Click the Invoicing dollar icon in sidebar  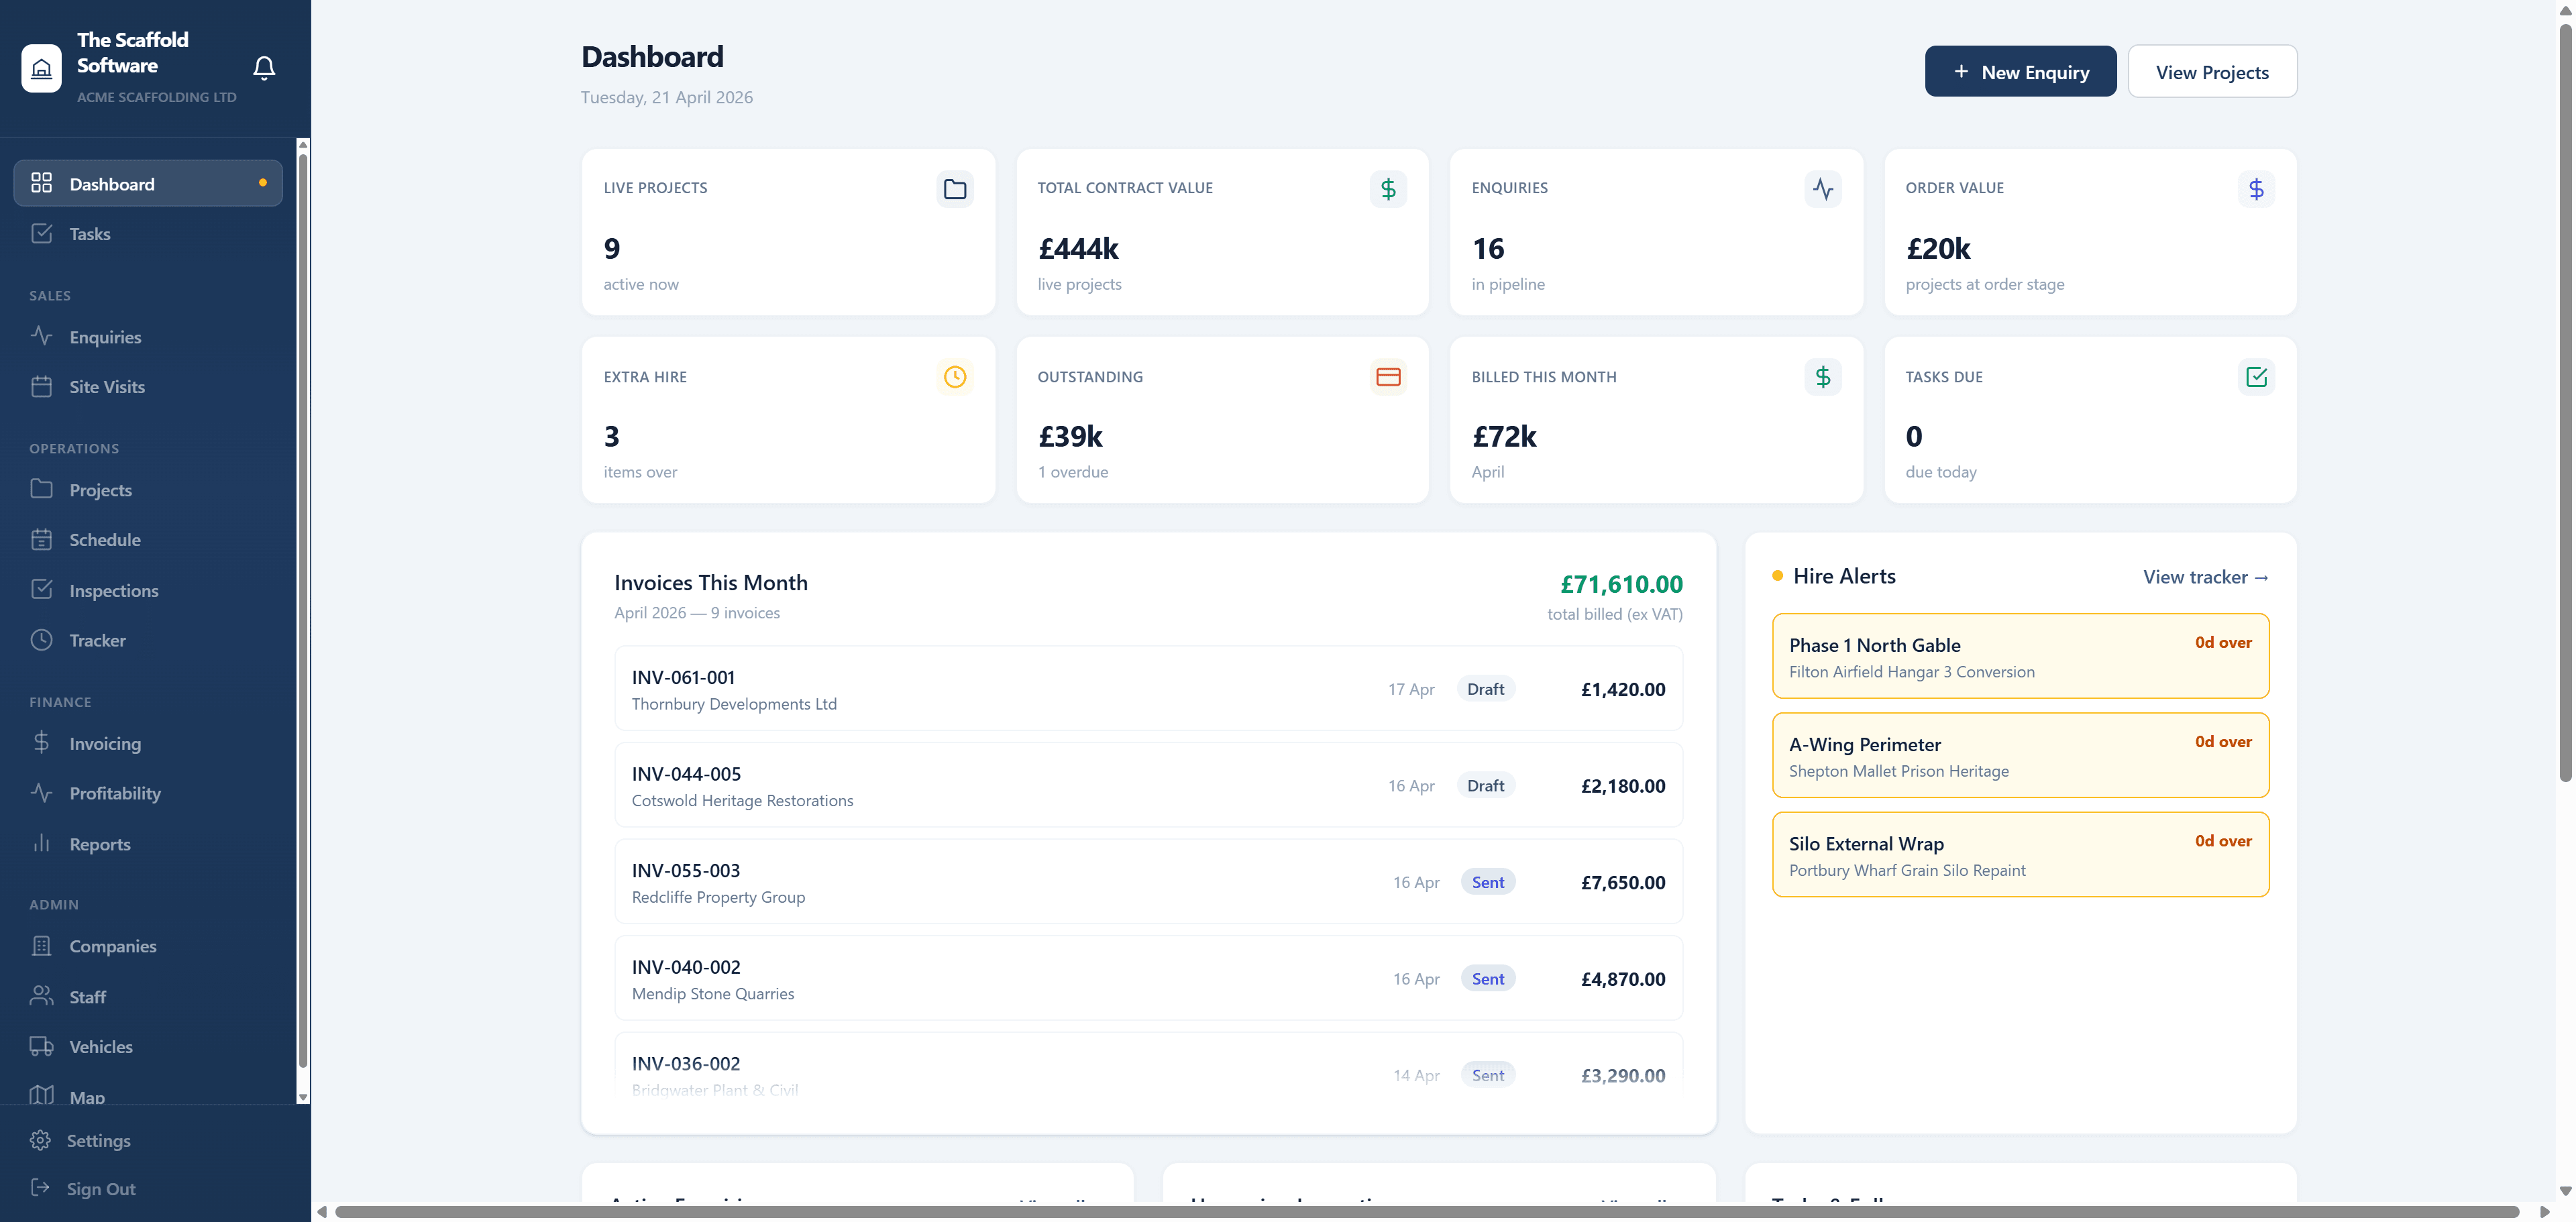pyautogui.click(x=41, y=743)
